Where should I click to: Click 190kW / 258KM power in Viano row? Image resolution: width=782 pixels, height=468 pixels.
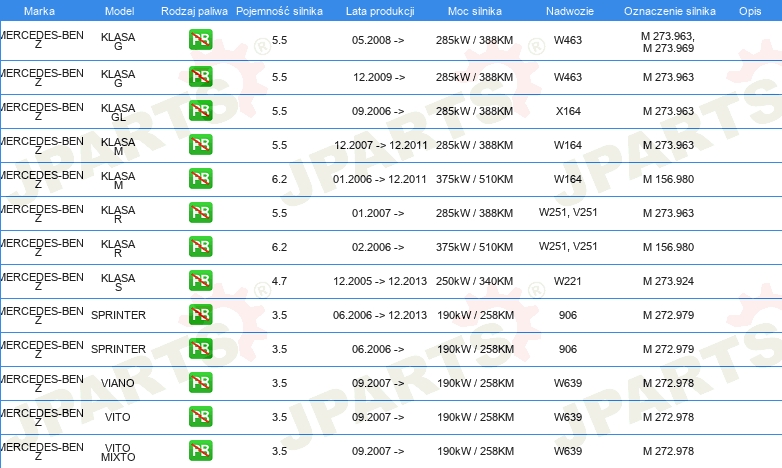[475, 383]
